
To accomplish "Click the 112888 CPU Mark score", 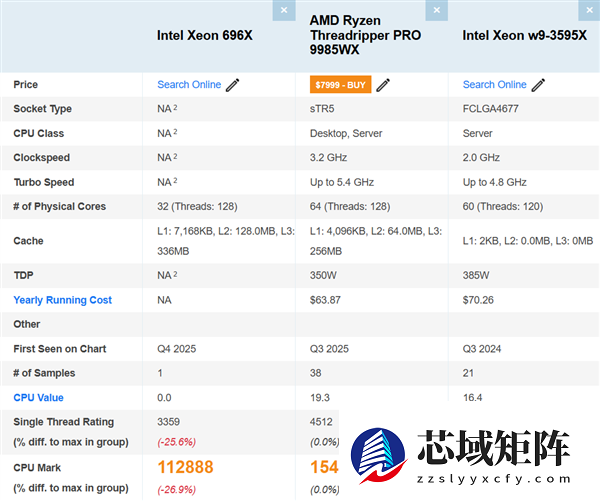I will coord(185,467).
